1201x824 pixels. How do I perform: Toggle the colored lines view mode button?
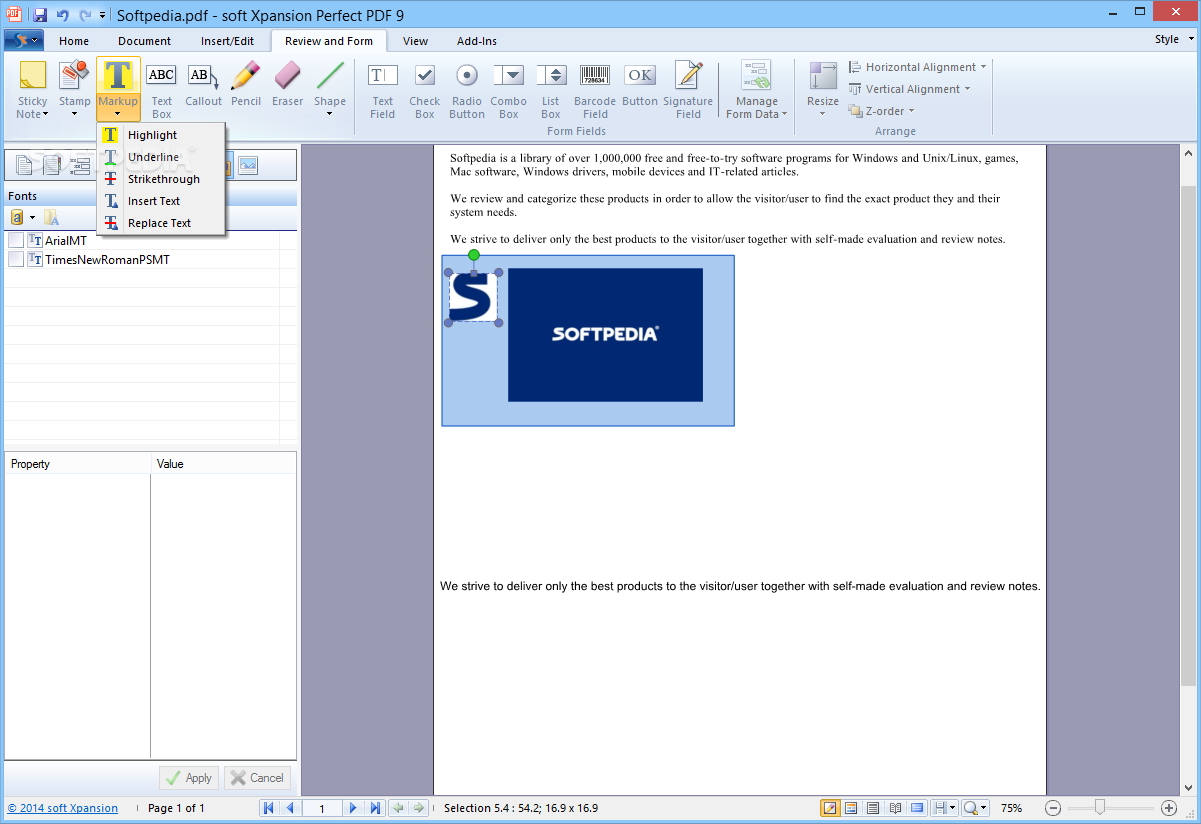[x=851, y=808]
